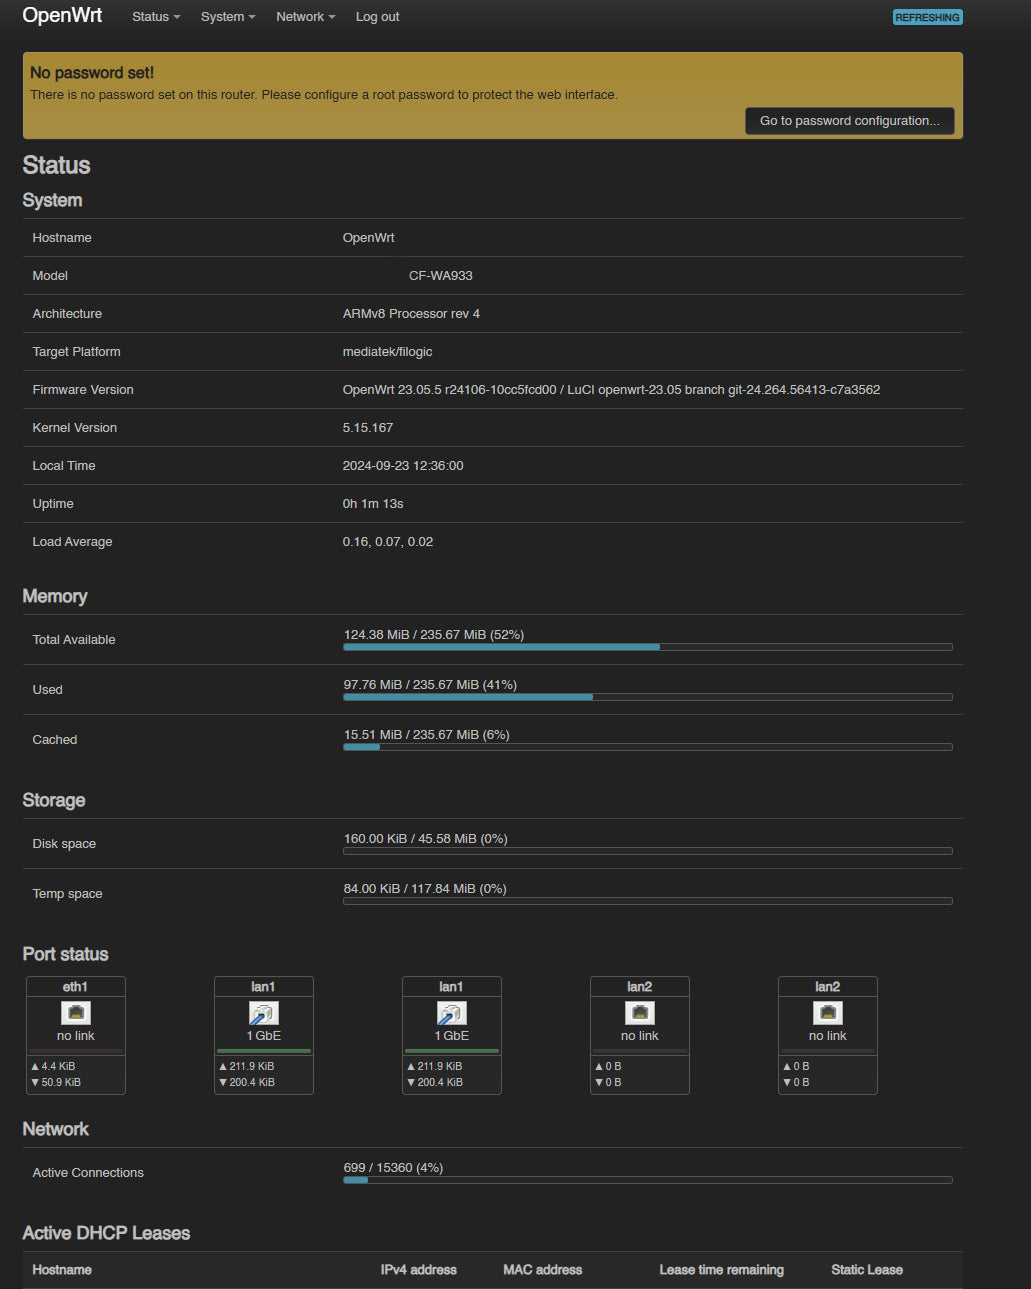This screenshot has width=1031, height=1289.
Task: Open the Status dropdown menu
Action: (156, 17)
